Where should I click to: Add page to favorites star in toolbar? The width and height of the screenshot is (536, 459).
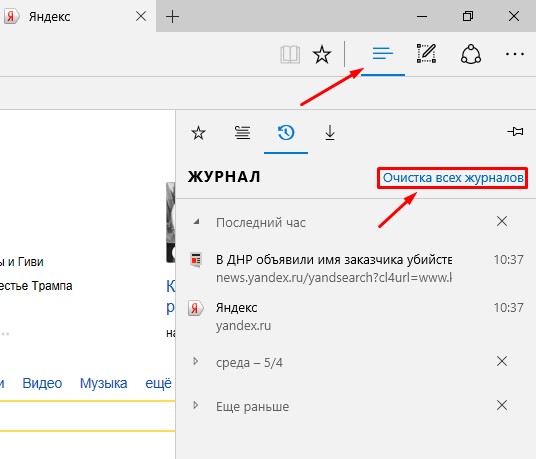point(322,54)
